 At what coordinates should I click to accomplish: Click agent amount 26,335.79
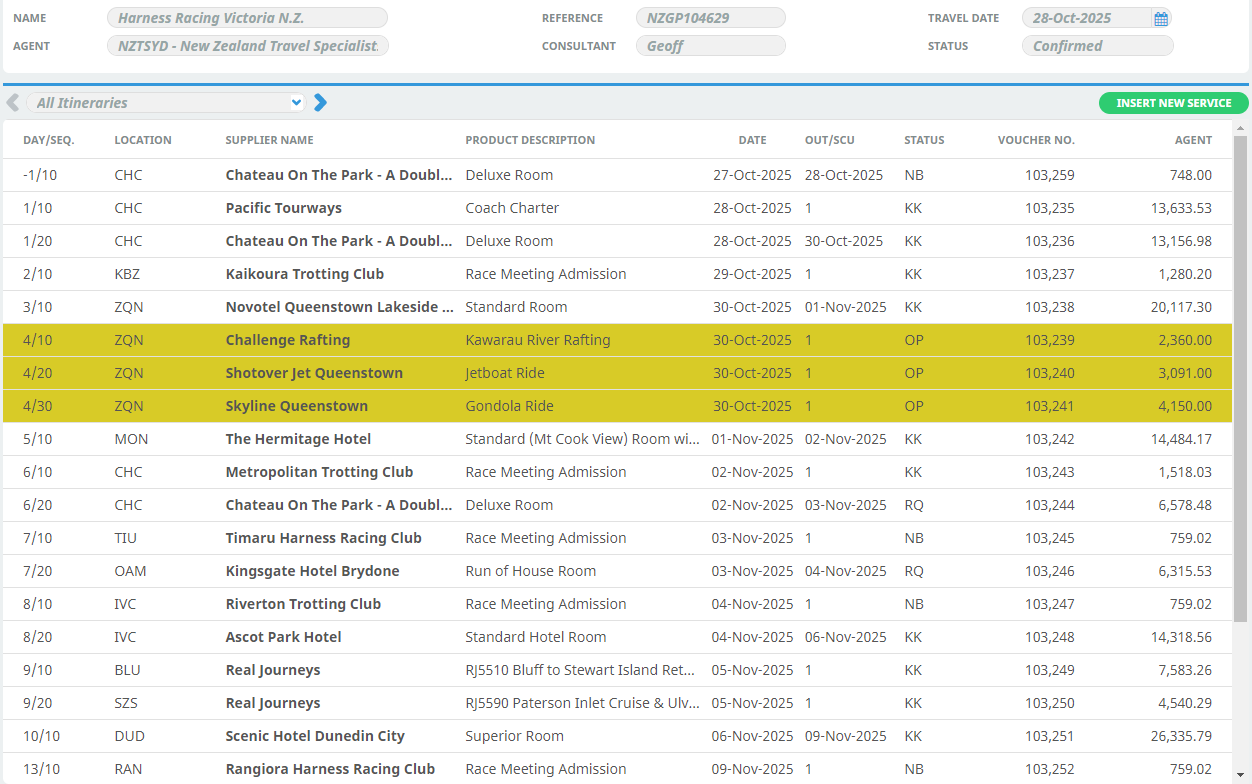[1181, 736]
